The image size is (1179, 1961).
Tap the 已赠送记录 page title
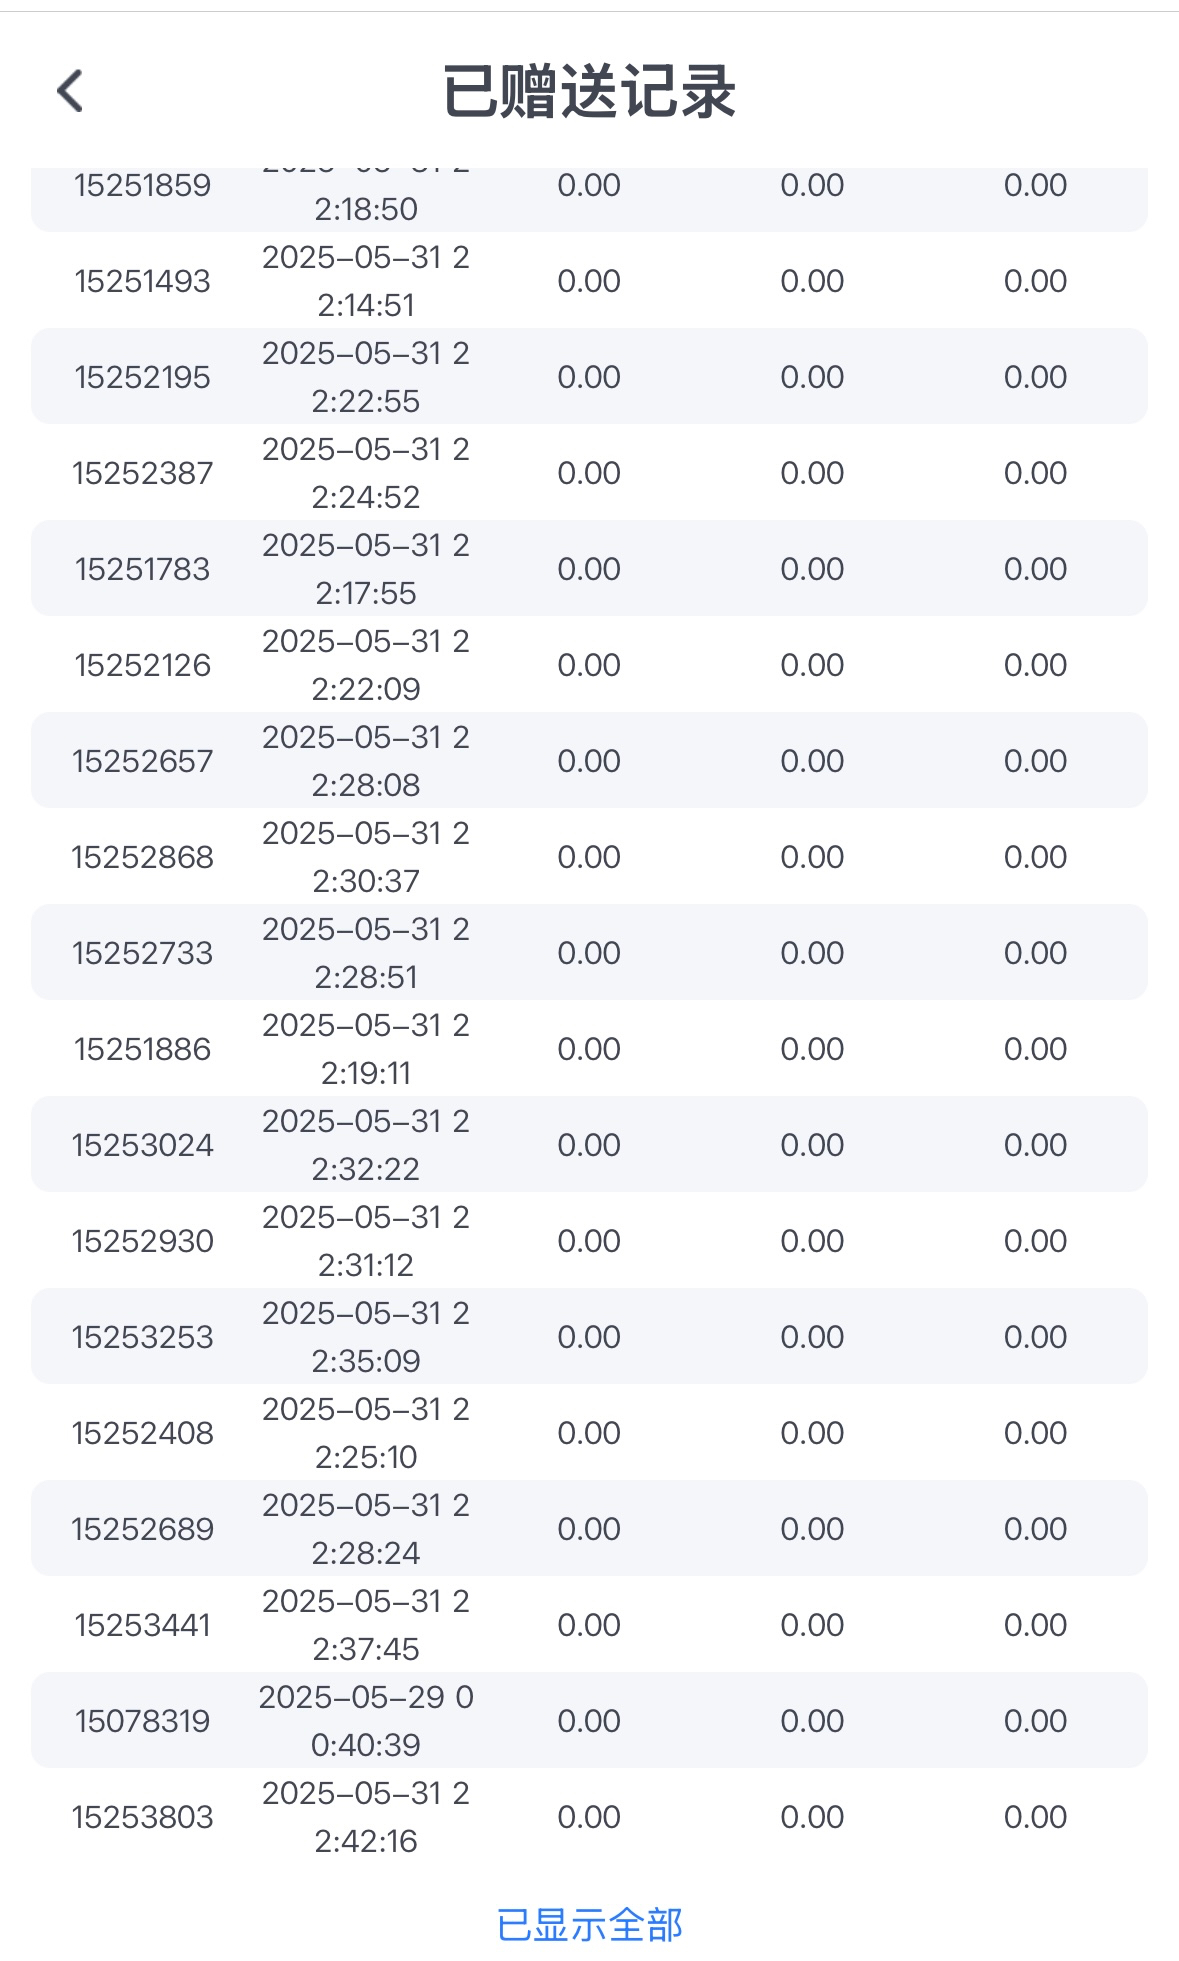point(589,91)
